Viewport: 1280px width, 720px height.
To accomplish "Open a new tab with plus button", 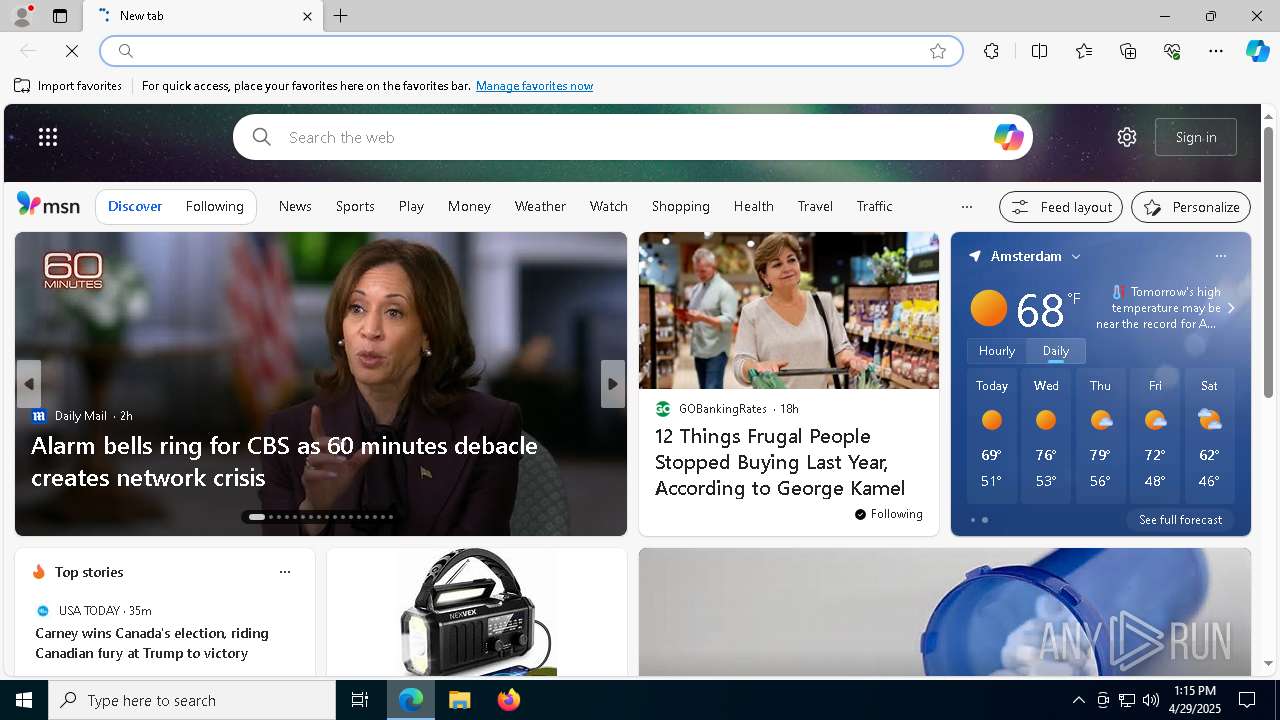I will [340, 16].
